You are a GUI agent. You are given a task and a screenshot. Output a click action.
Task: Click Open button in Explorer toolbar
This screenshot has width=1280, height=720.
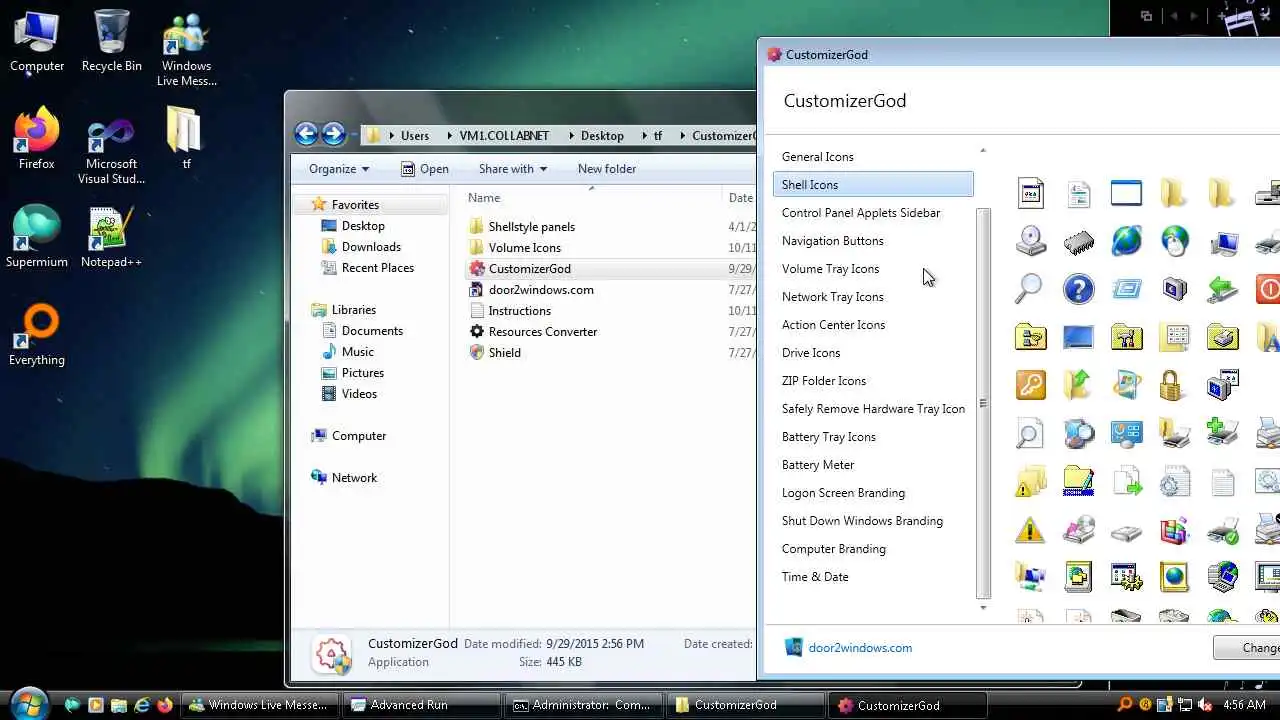pos(424,169)
